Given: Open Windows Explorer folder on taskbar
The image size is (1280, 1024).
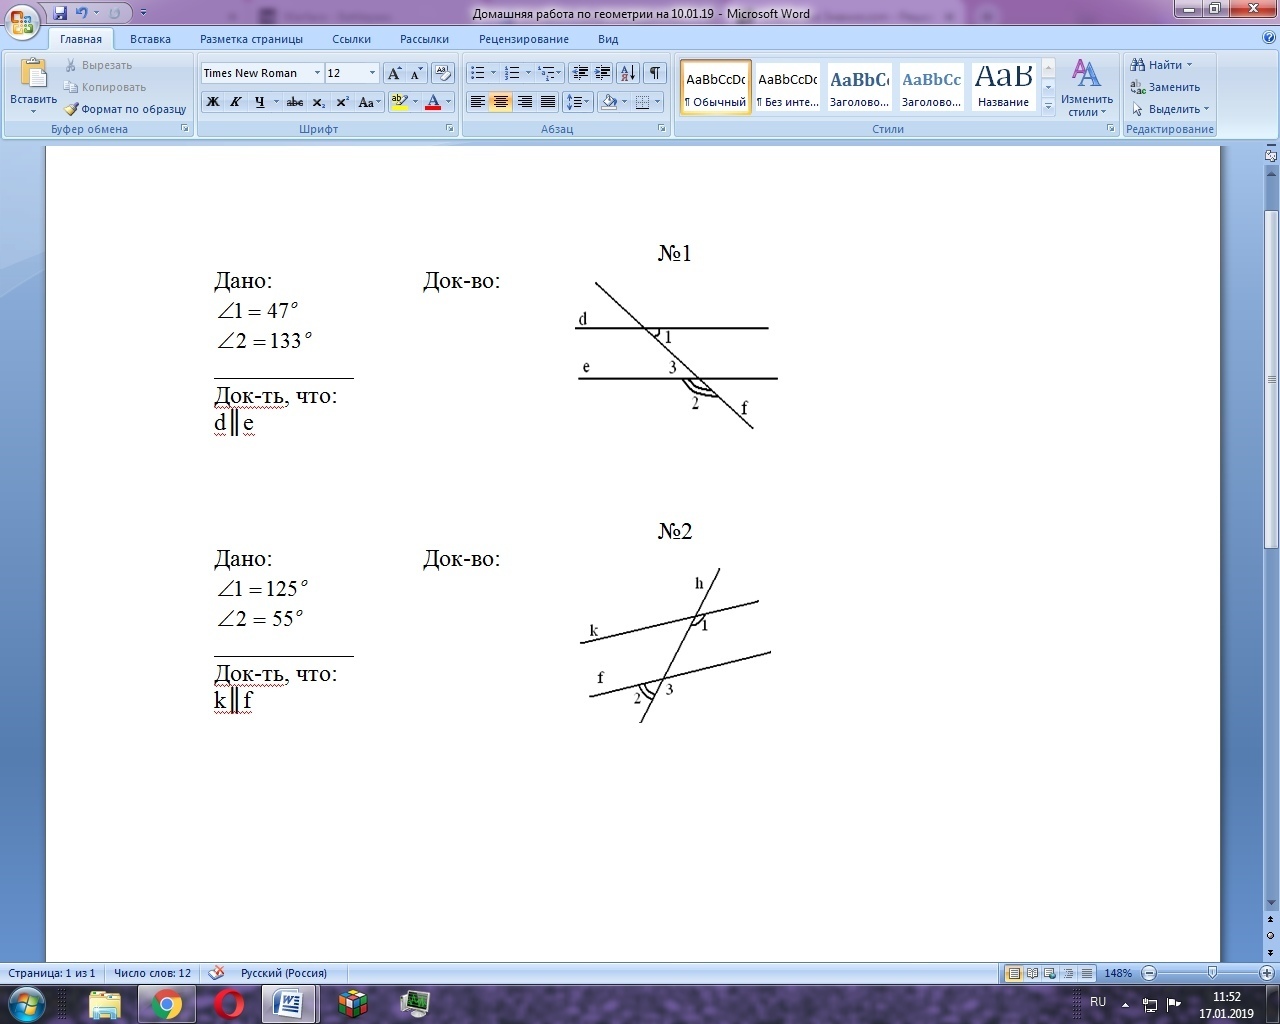Looking at the screenshot, I should coord(105,1003).
